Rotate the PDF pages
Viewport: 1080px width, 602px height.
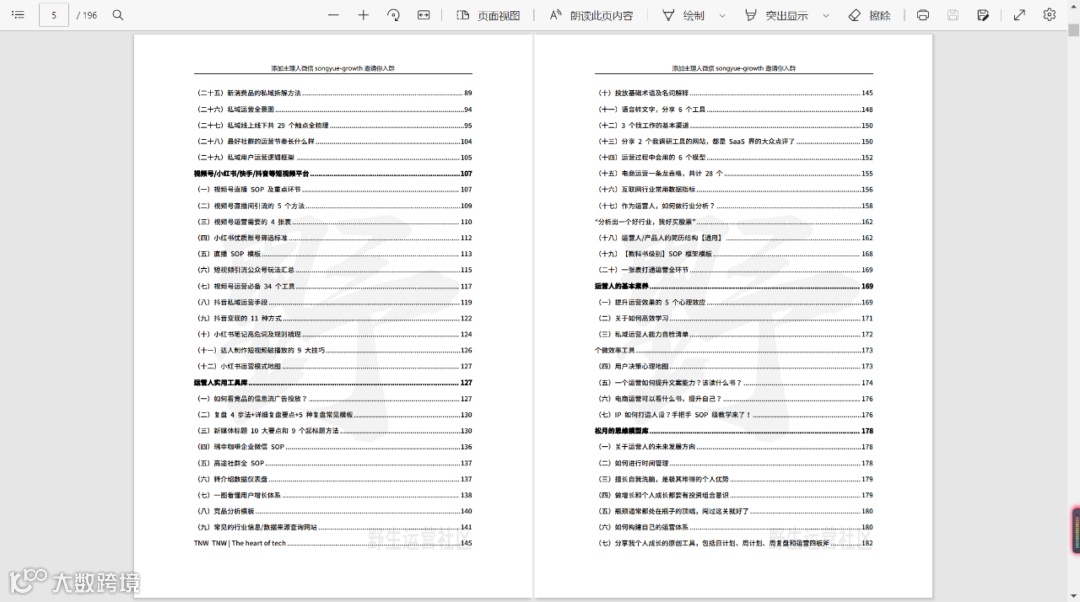coord(393,14)
